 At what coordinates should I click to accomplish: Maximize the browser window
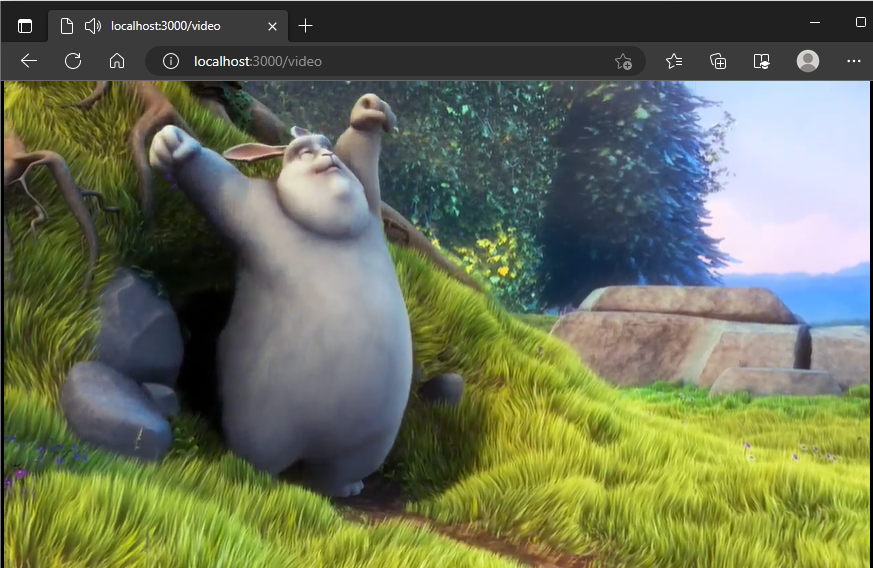point(860,22)
